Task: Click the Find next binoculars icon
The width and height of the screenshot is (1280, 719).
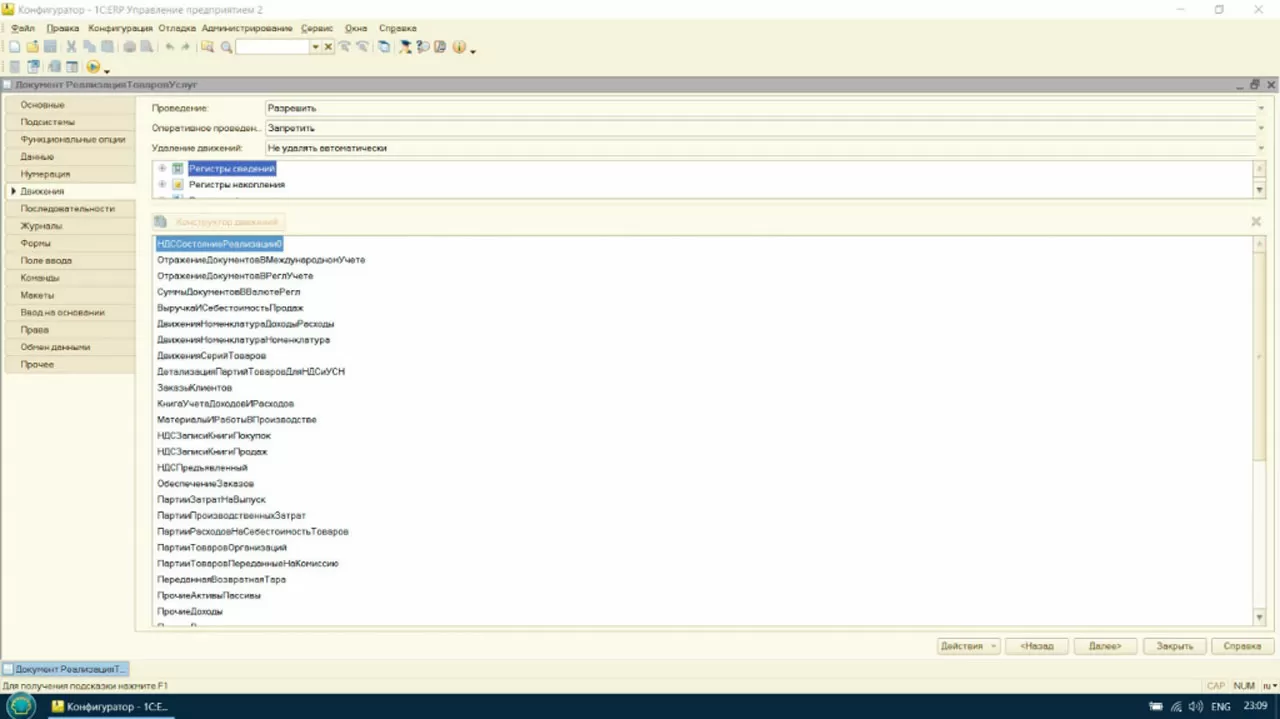Action: pyautogui.click(x=344, y=46)
